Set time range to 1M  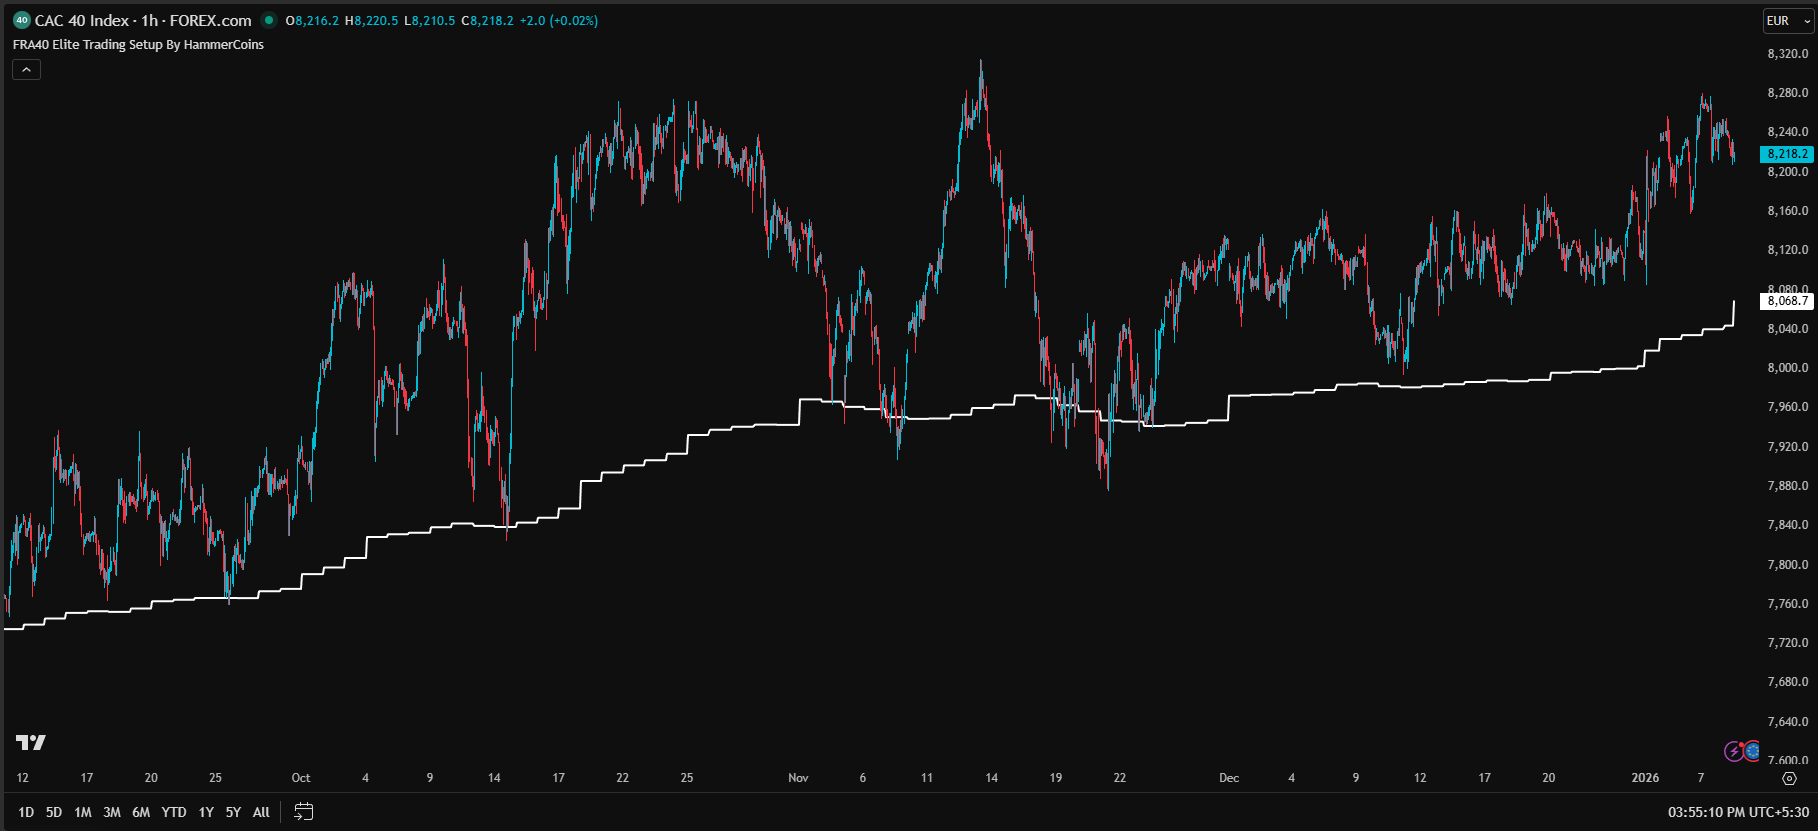83,812
